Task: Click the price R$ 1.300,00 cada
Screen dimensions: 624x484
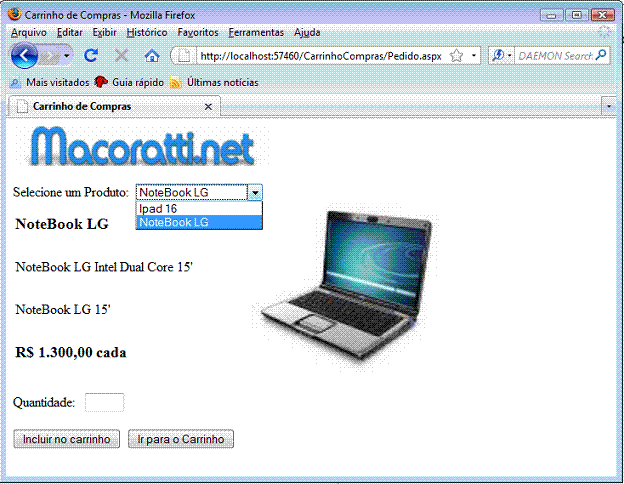Action: (71, 352)
